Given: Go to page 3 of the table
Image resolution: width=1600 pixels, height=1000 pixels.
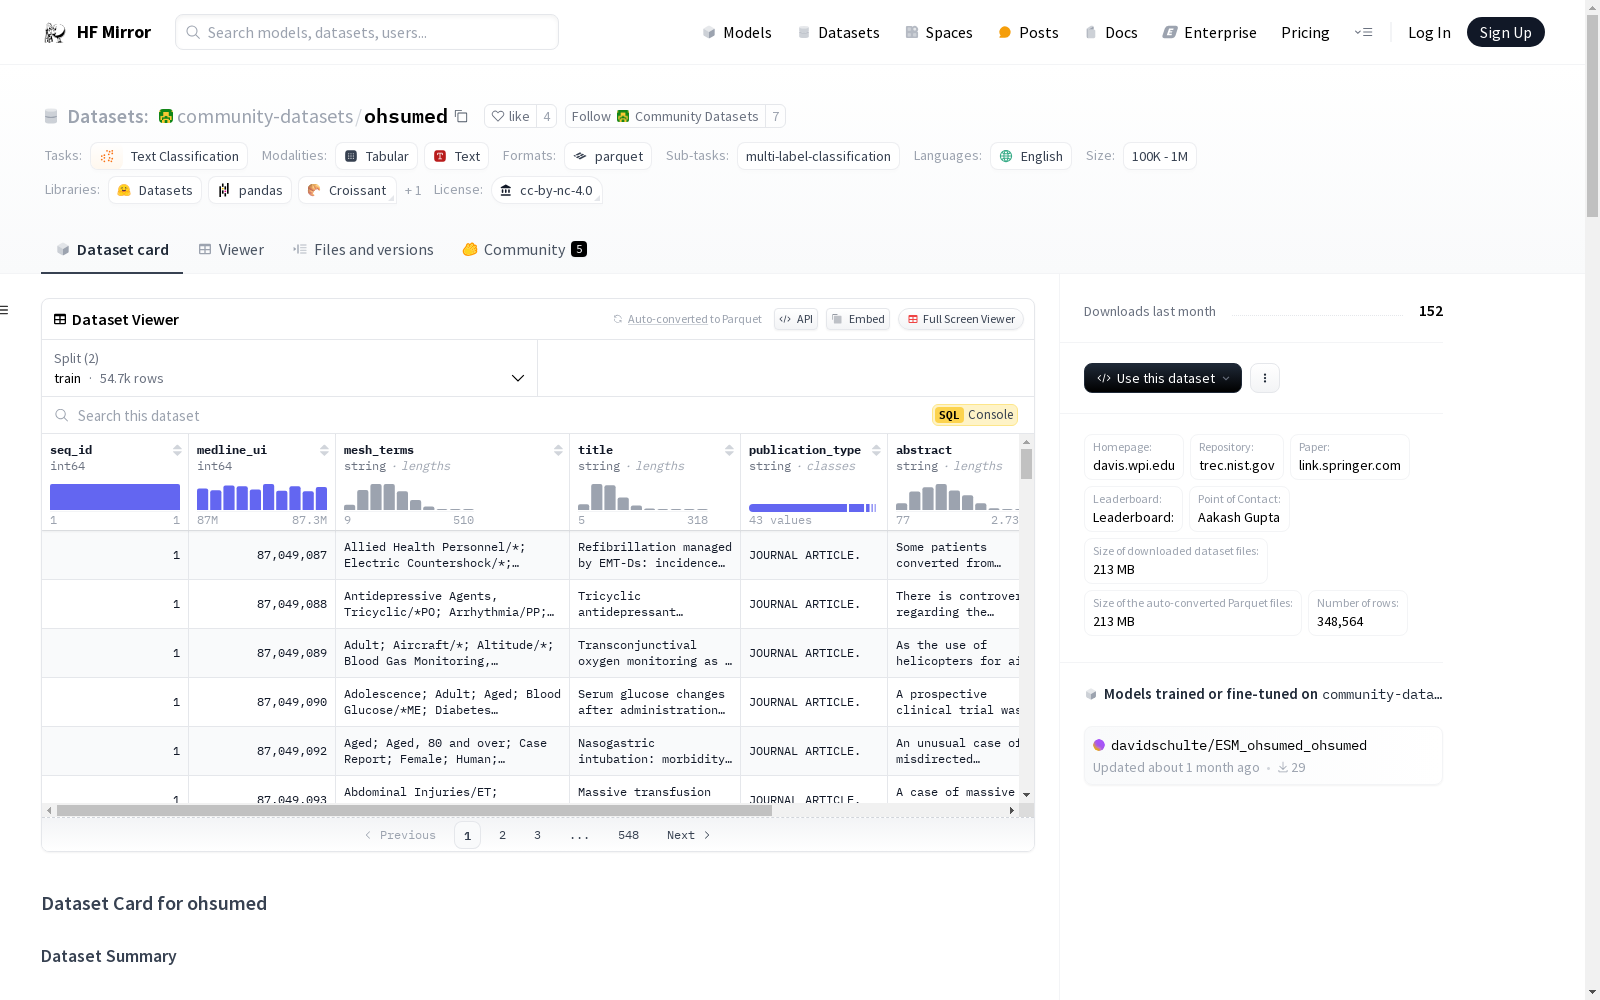Looking at the screenshot, I should (537, 835).
